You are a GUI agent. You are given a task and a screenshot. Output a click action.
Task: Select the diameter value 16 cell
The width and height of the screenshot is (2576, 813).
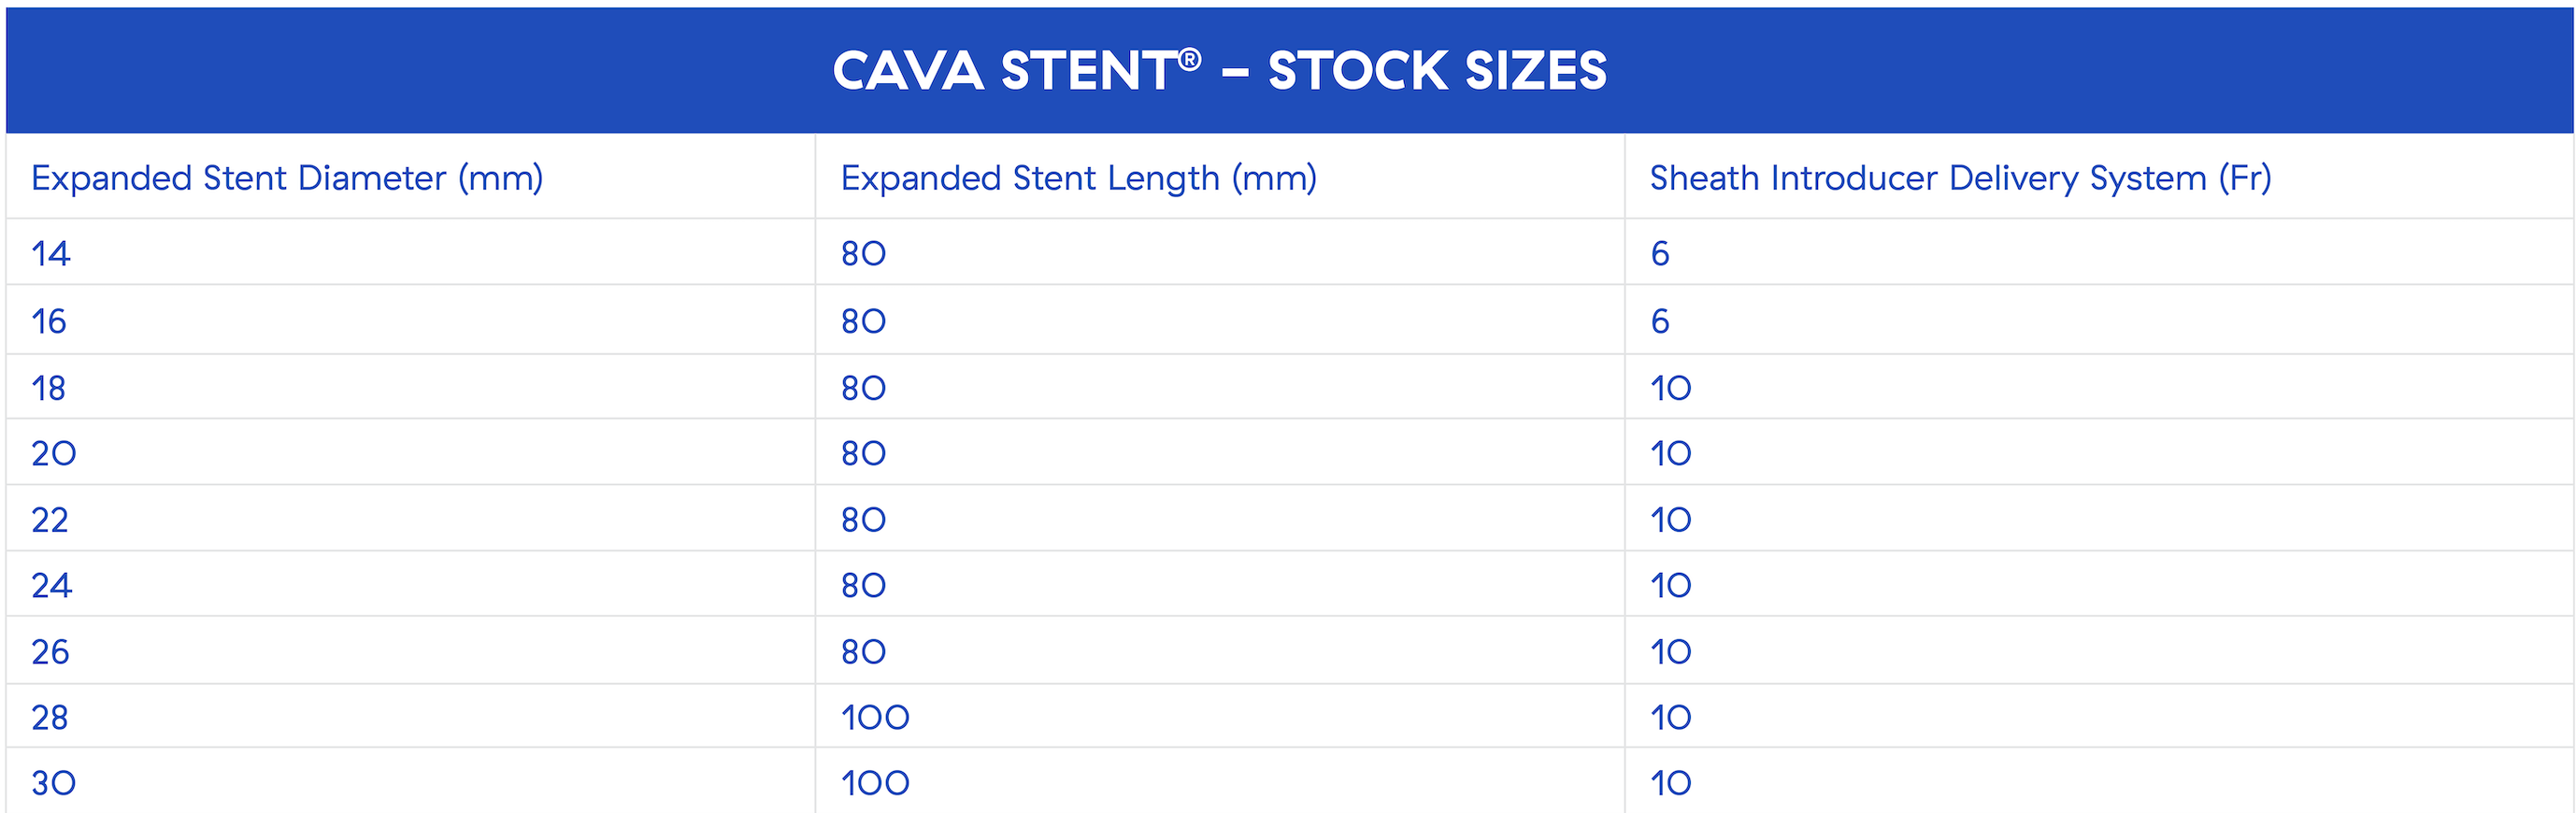coord(49,321)
